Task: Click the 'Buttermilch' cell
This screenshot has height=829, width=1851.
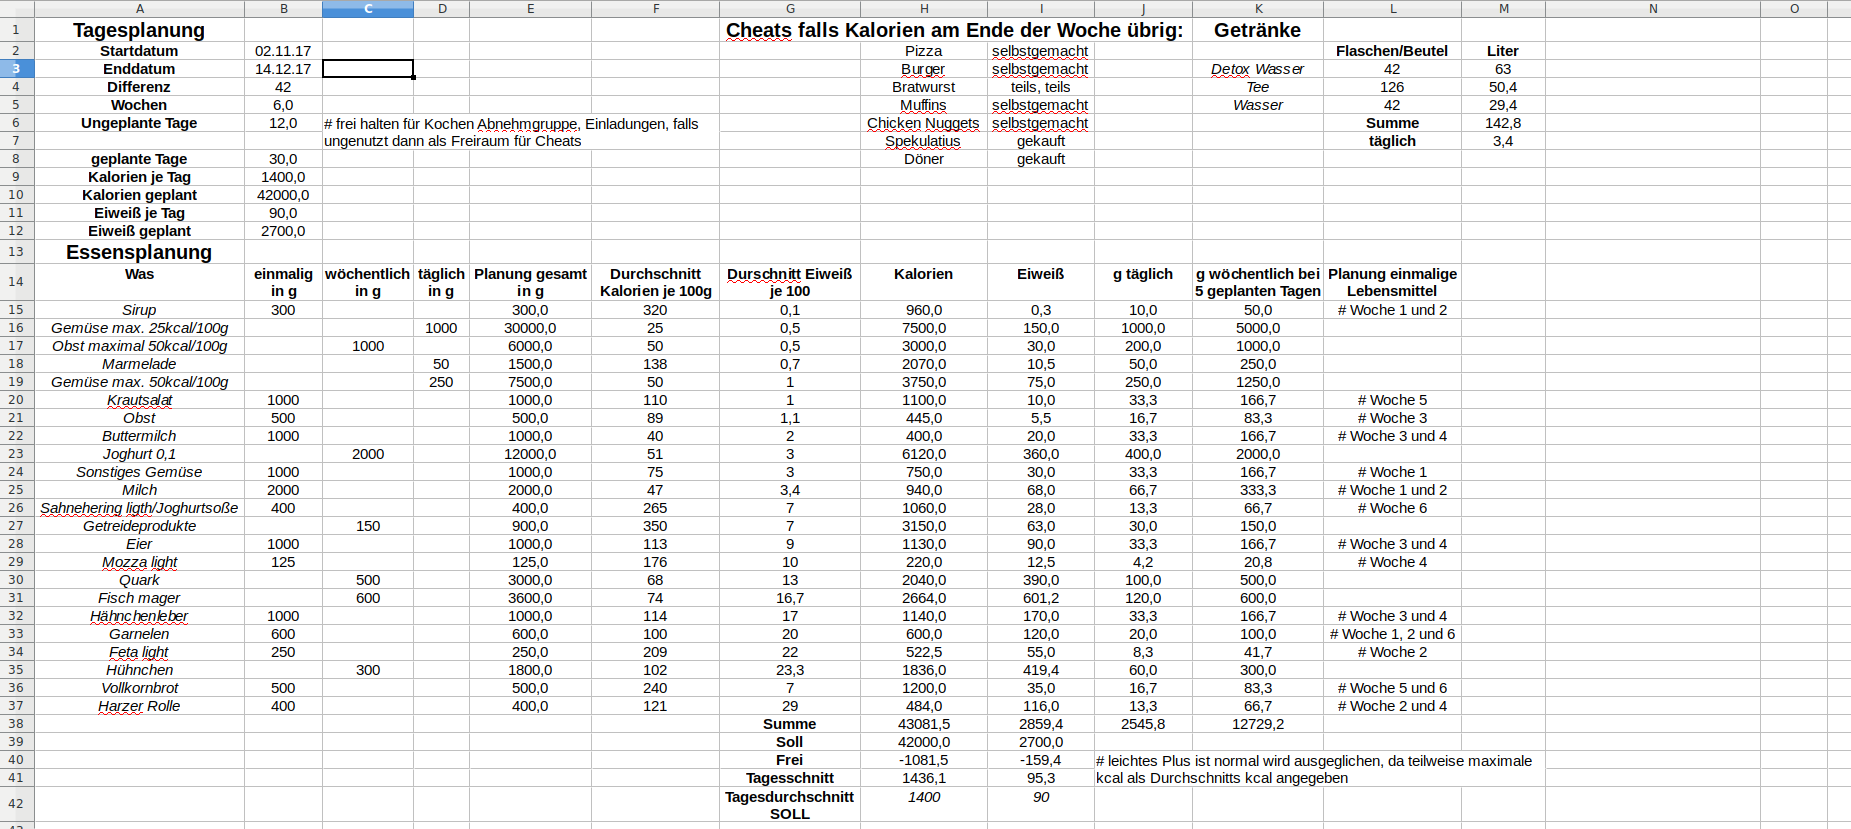Action: click(x=139, y=436)
